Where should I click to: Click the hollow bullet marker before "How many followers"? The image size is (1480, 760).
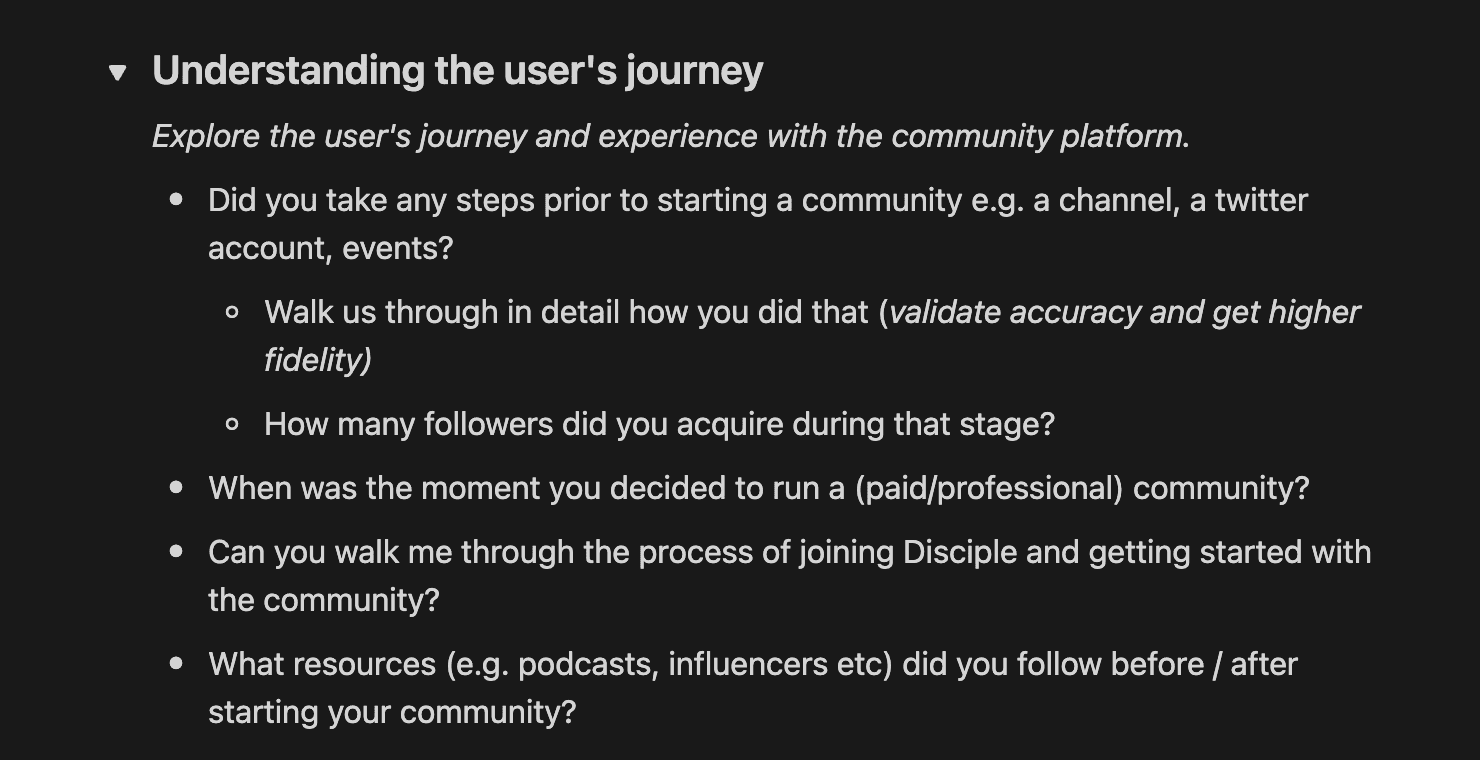[233, 424]
